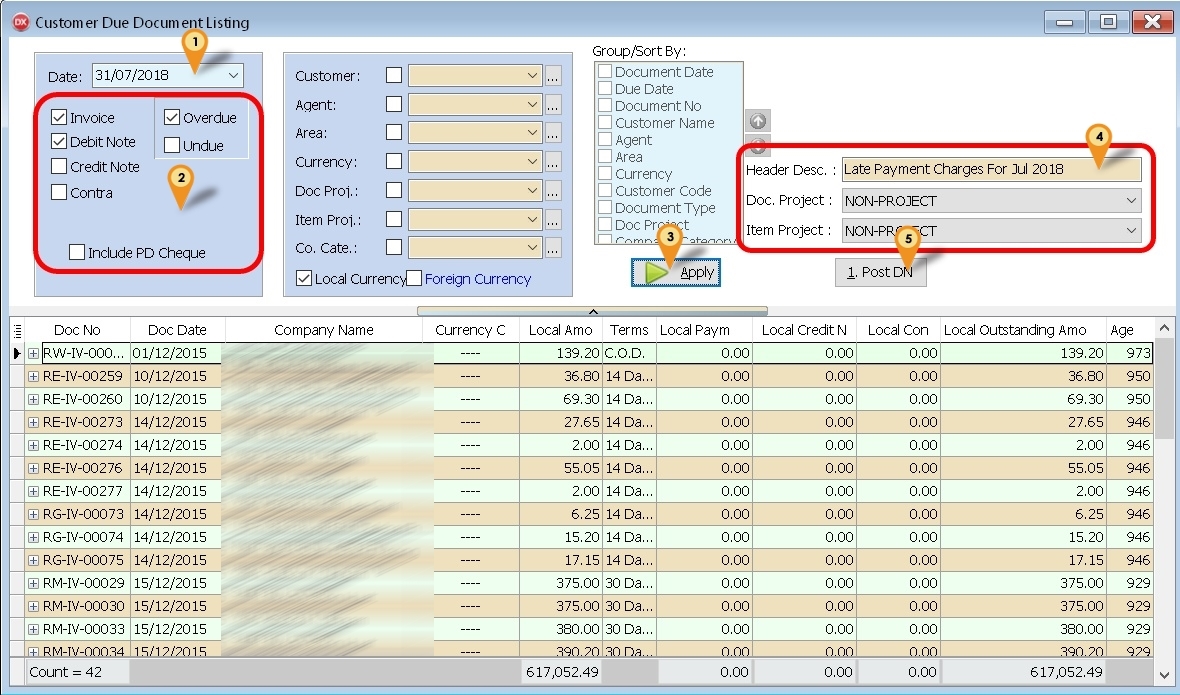Collapse the filter panel chevron bar

(x=592, y=311)
